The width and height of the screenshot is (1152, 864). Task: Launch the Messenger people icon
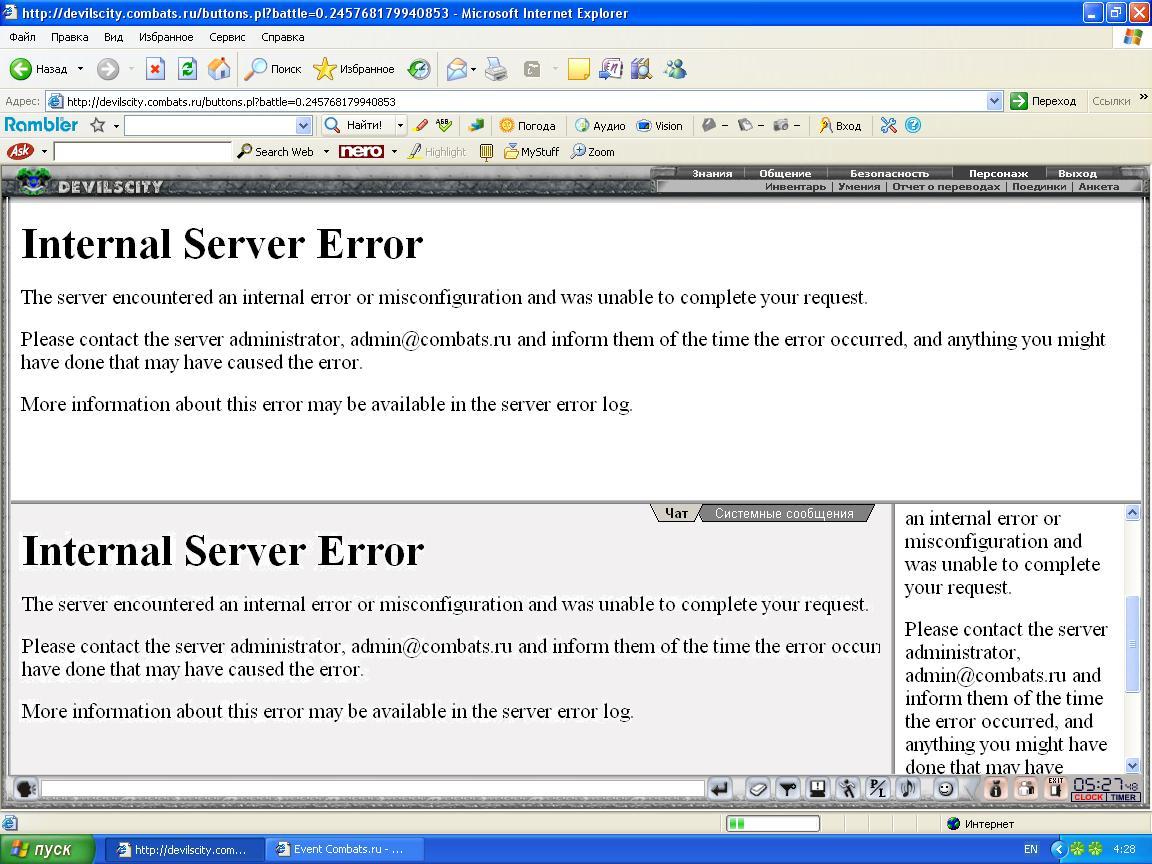click(674, 69)
